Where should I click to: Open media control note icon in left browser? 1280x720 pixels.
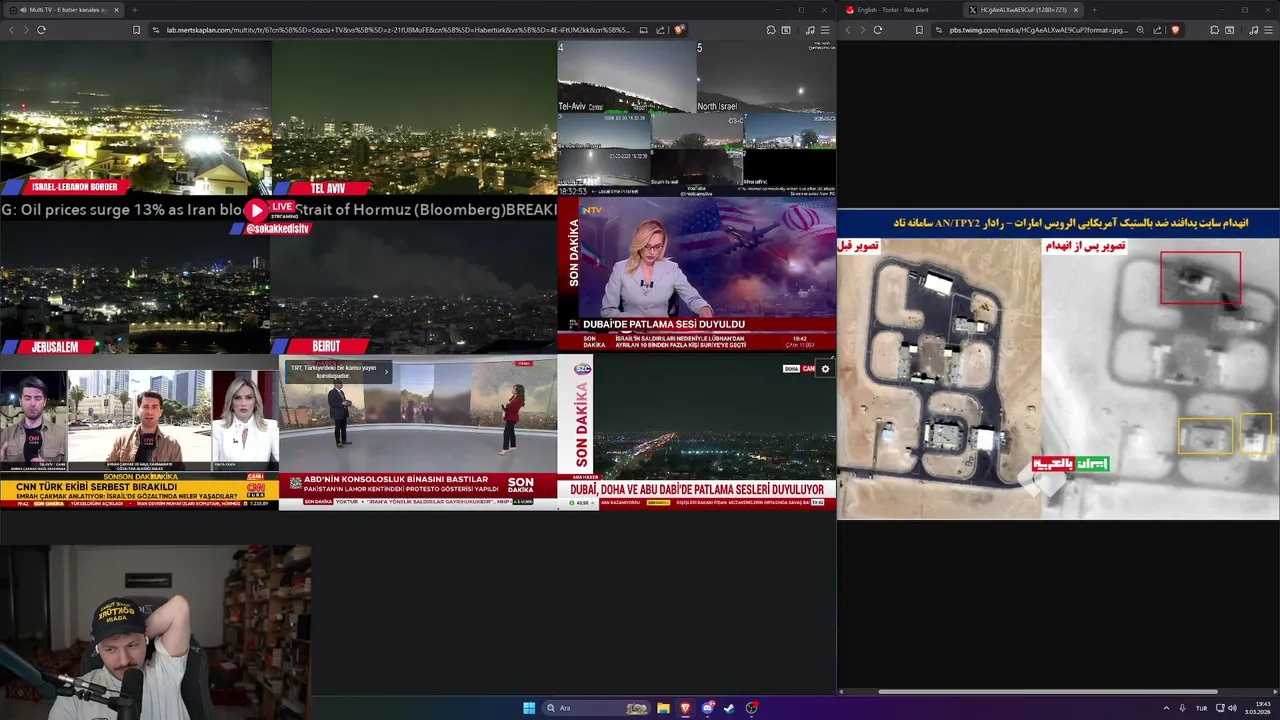809,30
